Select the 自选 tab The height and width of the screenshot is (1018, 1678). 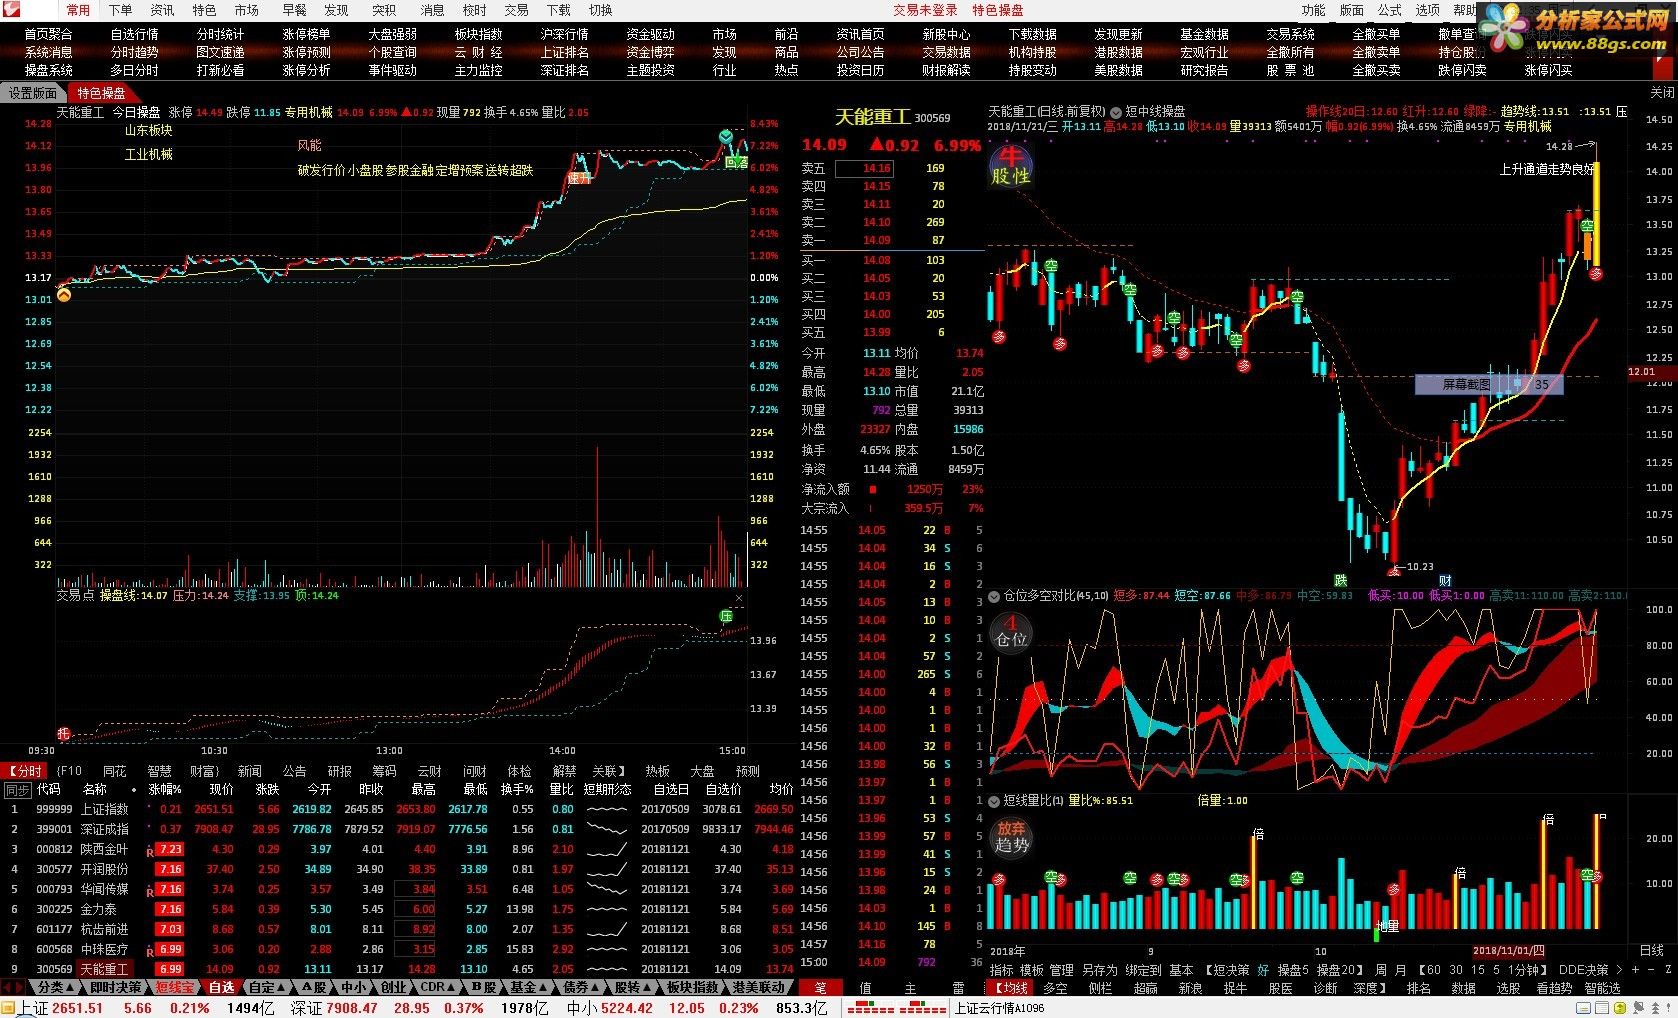[221, 987]
